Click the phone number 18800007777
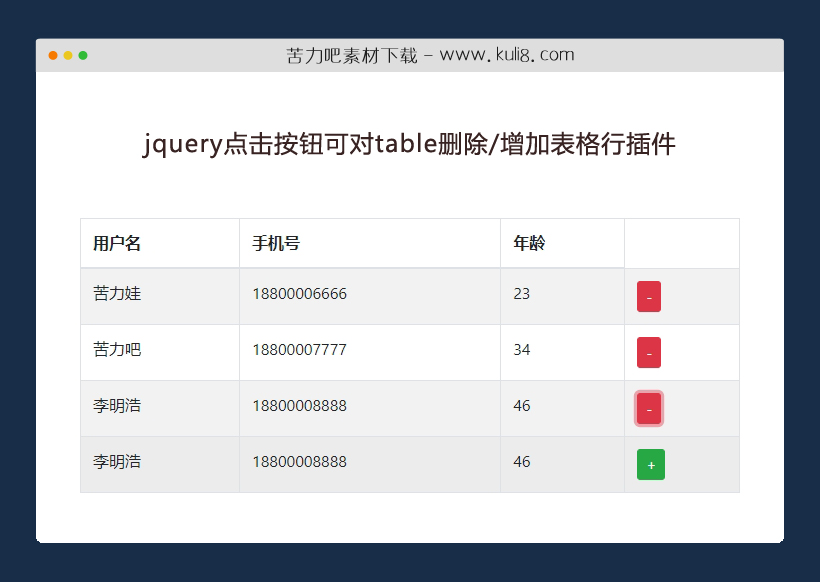This screenshot has width=820, height=582. (298, 350)
